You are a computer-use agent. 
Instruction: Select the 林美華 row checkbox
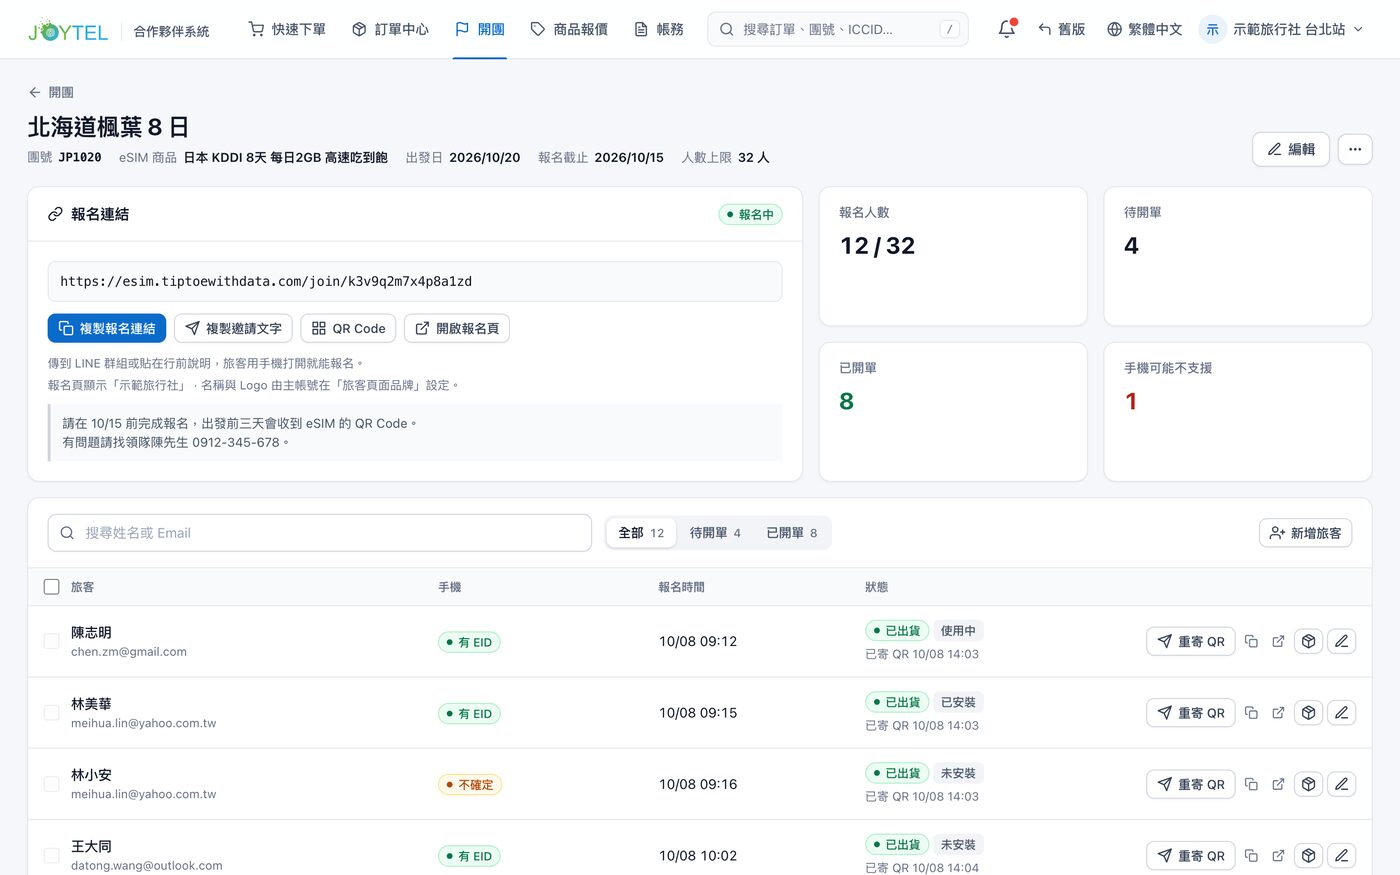52,713
